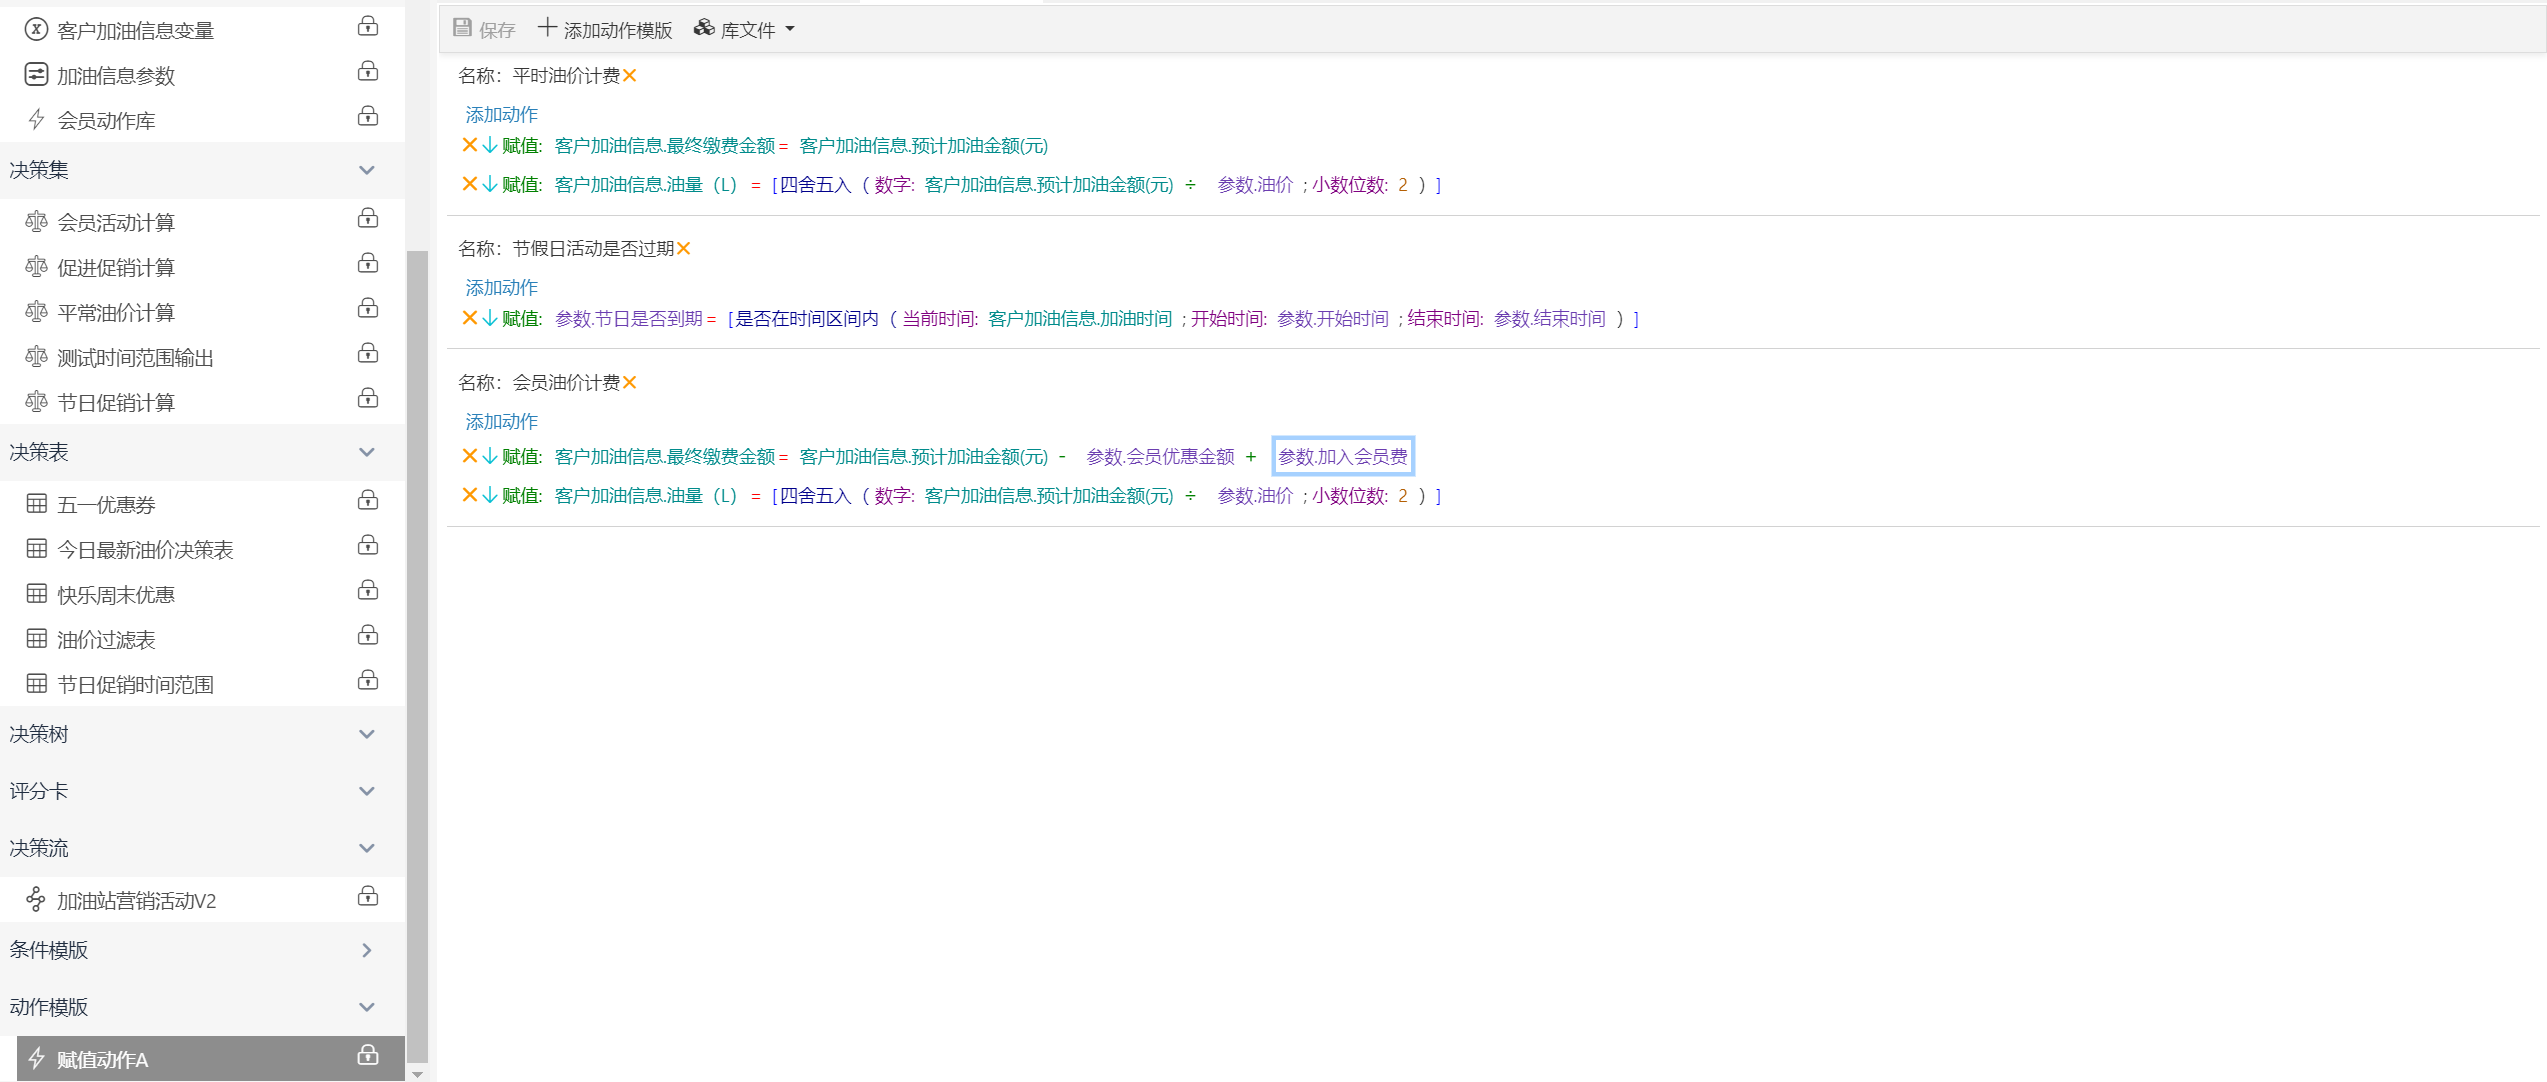Expand the 条件模版 section
This screenshot has width=2547, height=1082.
[366, 950]
